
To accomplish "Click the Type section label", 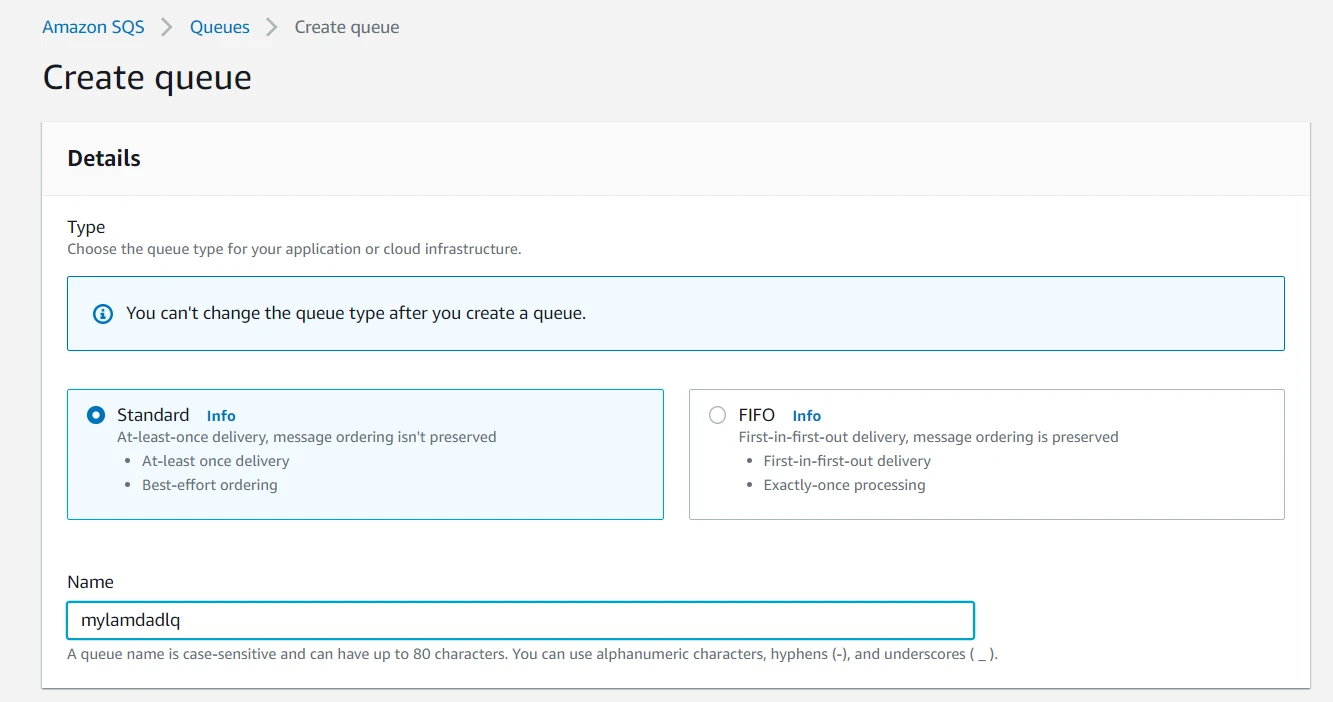I will [86, 227].
